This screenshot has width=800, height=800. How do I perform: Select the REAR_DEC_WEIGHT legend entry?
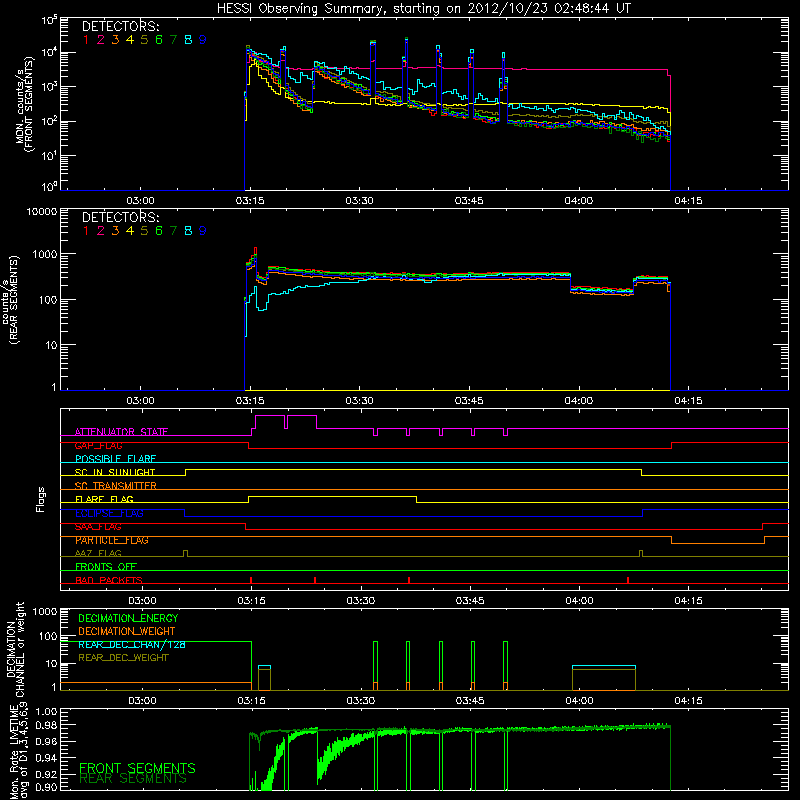pyautogui.click(x=123, y=658)
